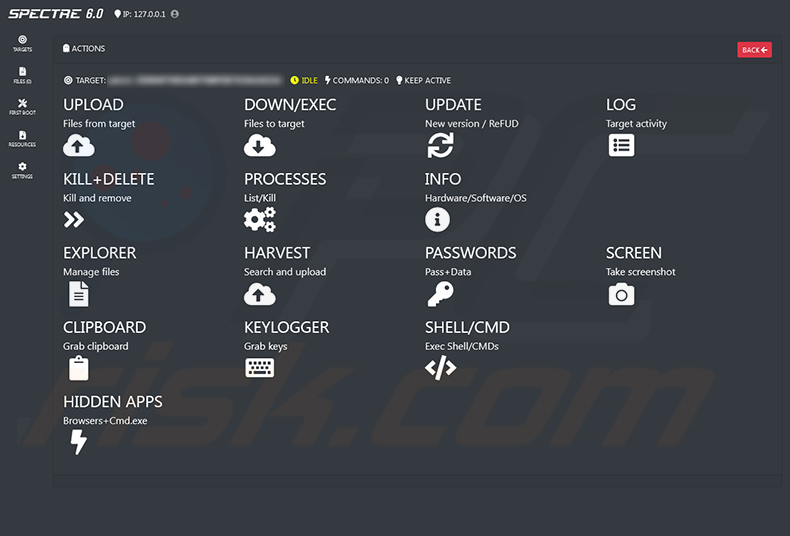Image resolution: width=790 pixels, height=536 pixels.
Task: Open the Targets sidebar item
Action: point(22,43)
